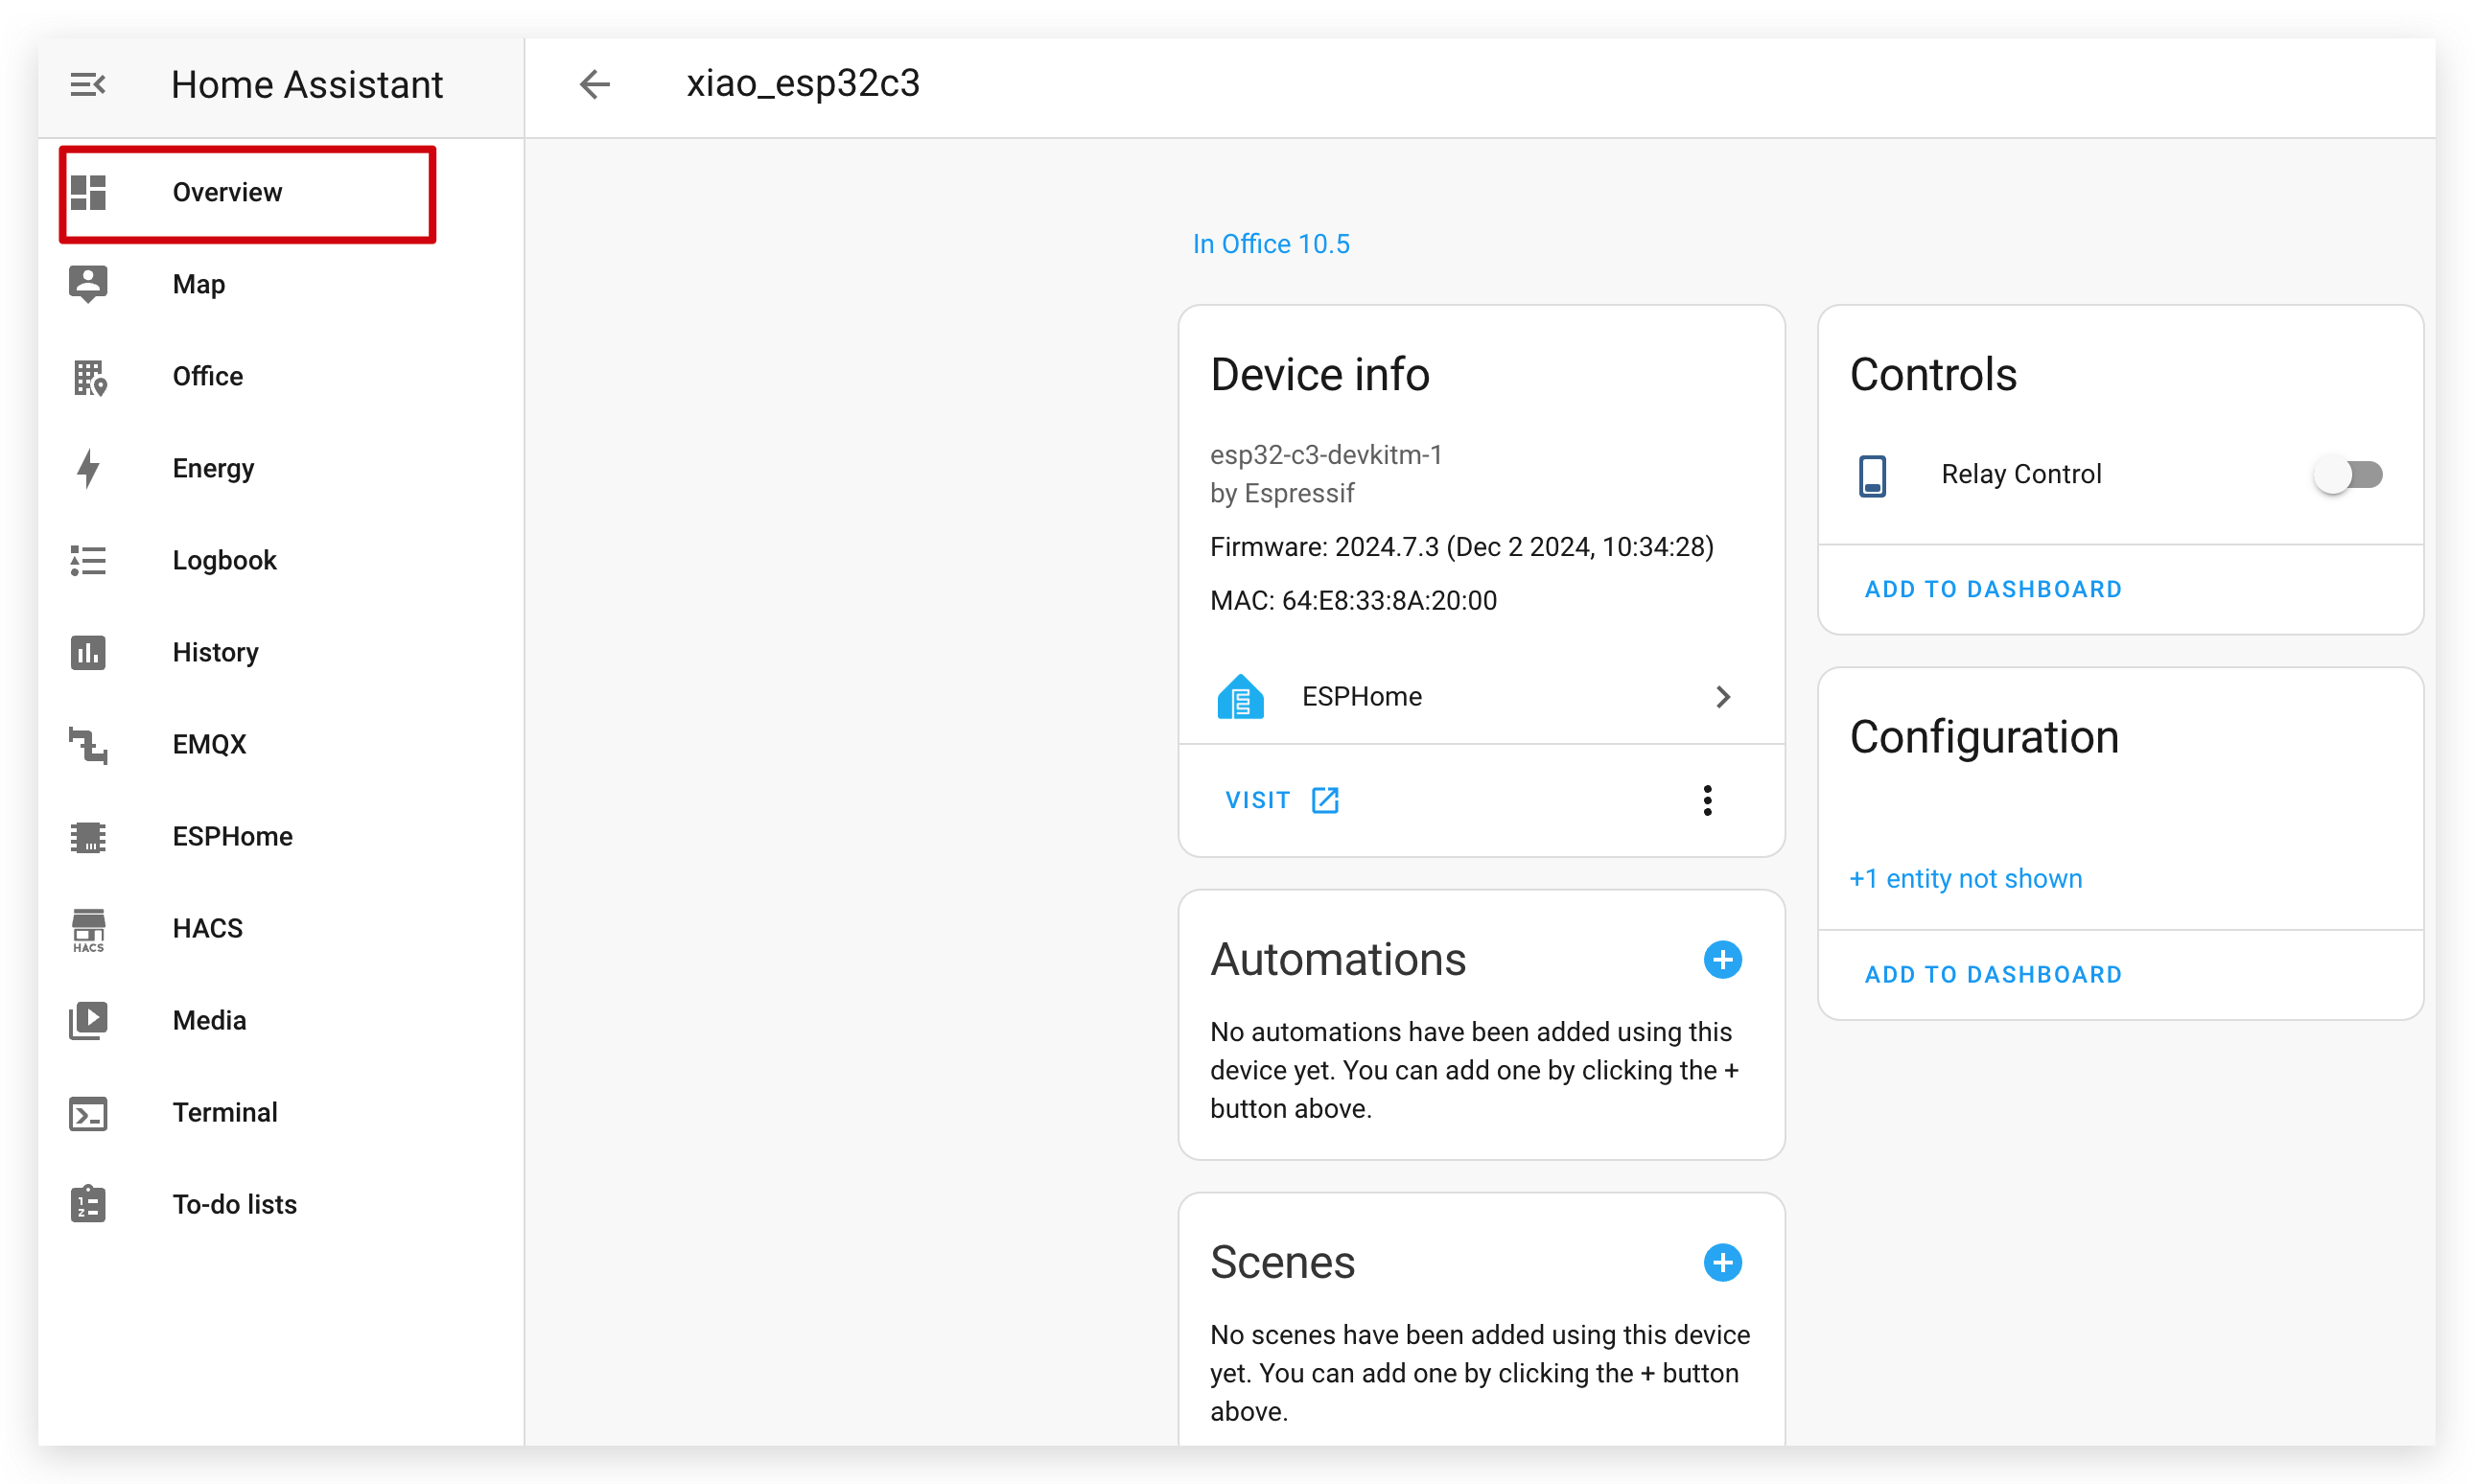Click the Overview dashboard icon
The width and height of the screenshot is (2474, 1484).
coord(88,192)
